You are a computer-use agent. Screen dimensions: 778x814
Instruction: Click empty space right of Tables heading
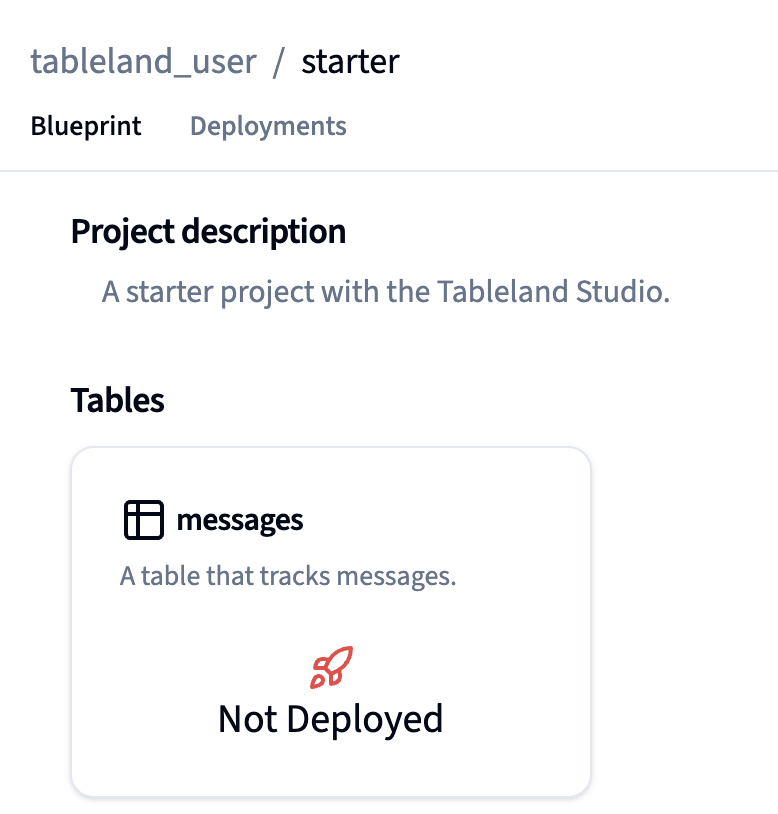click(450, 400)
